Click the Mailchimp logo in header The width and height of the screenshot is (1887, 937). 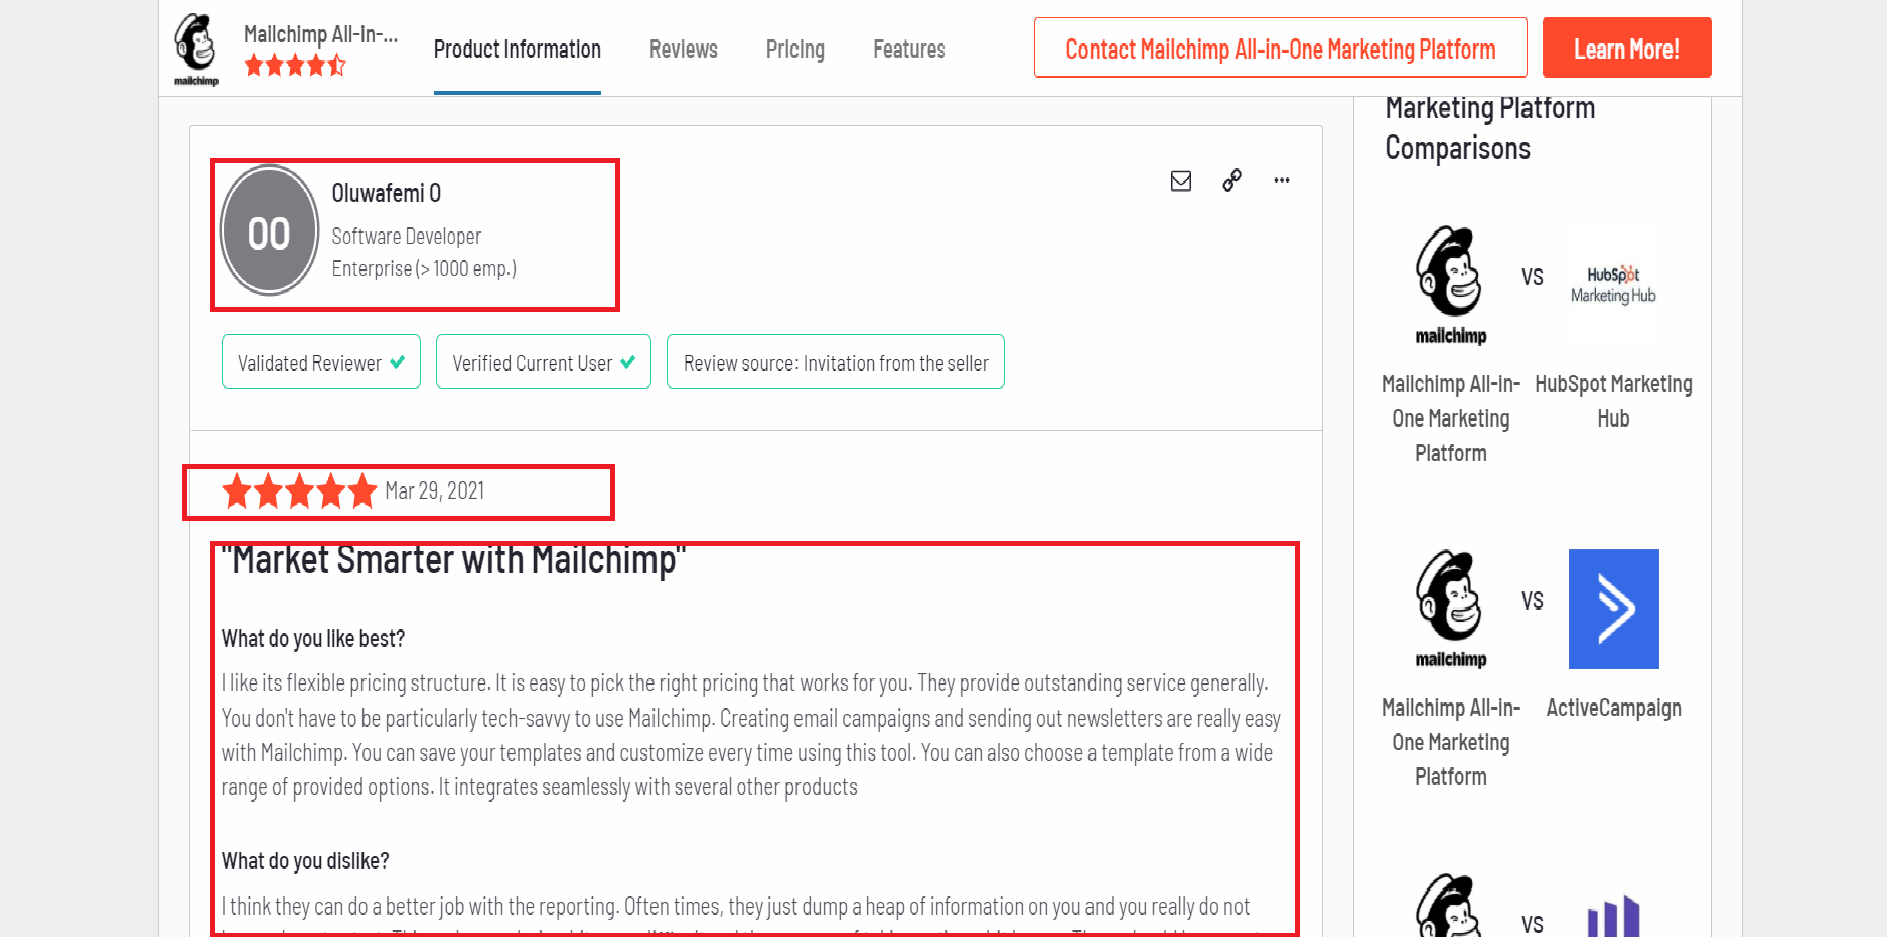click(196, 49)
